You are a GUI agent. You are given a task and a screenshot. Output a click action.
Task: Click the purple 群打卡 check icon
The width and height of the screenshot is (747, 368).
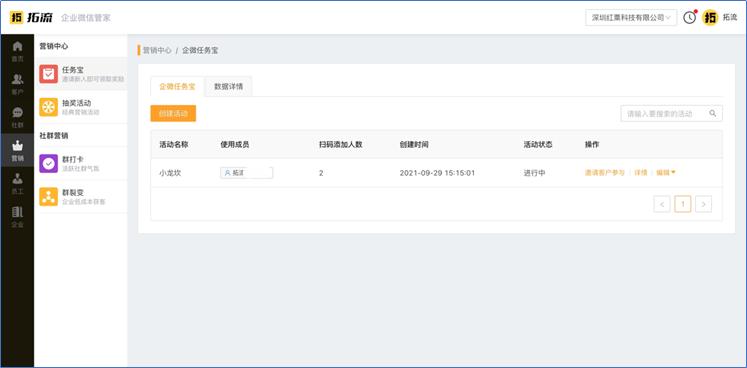pyautogui.click(x=49, y=164)
